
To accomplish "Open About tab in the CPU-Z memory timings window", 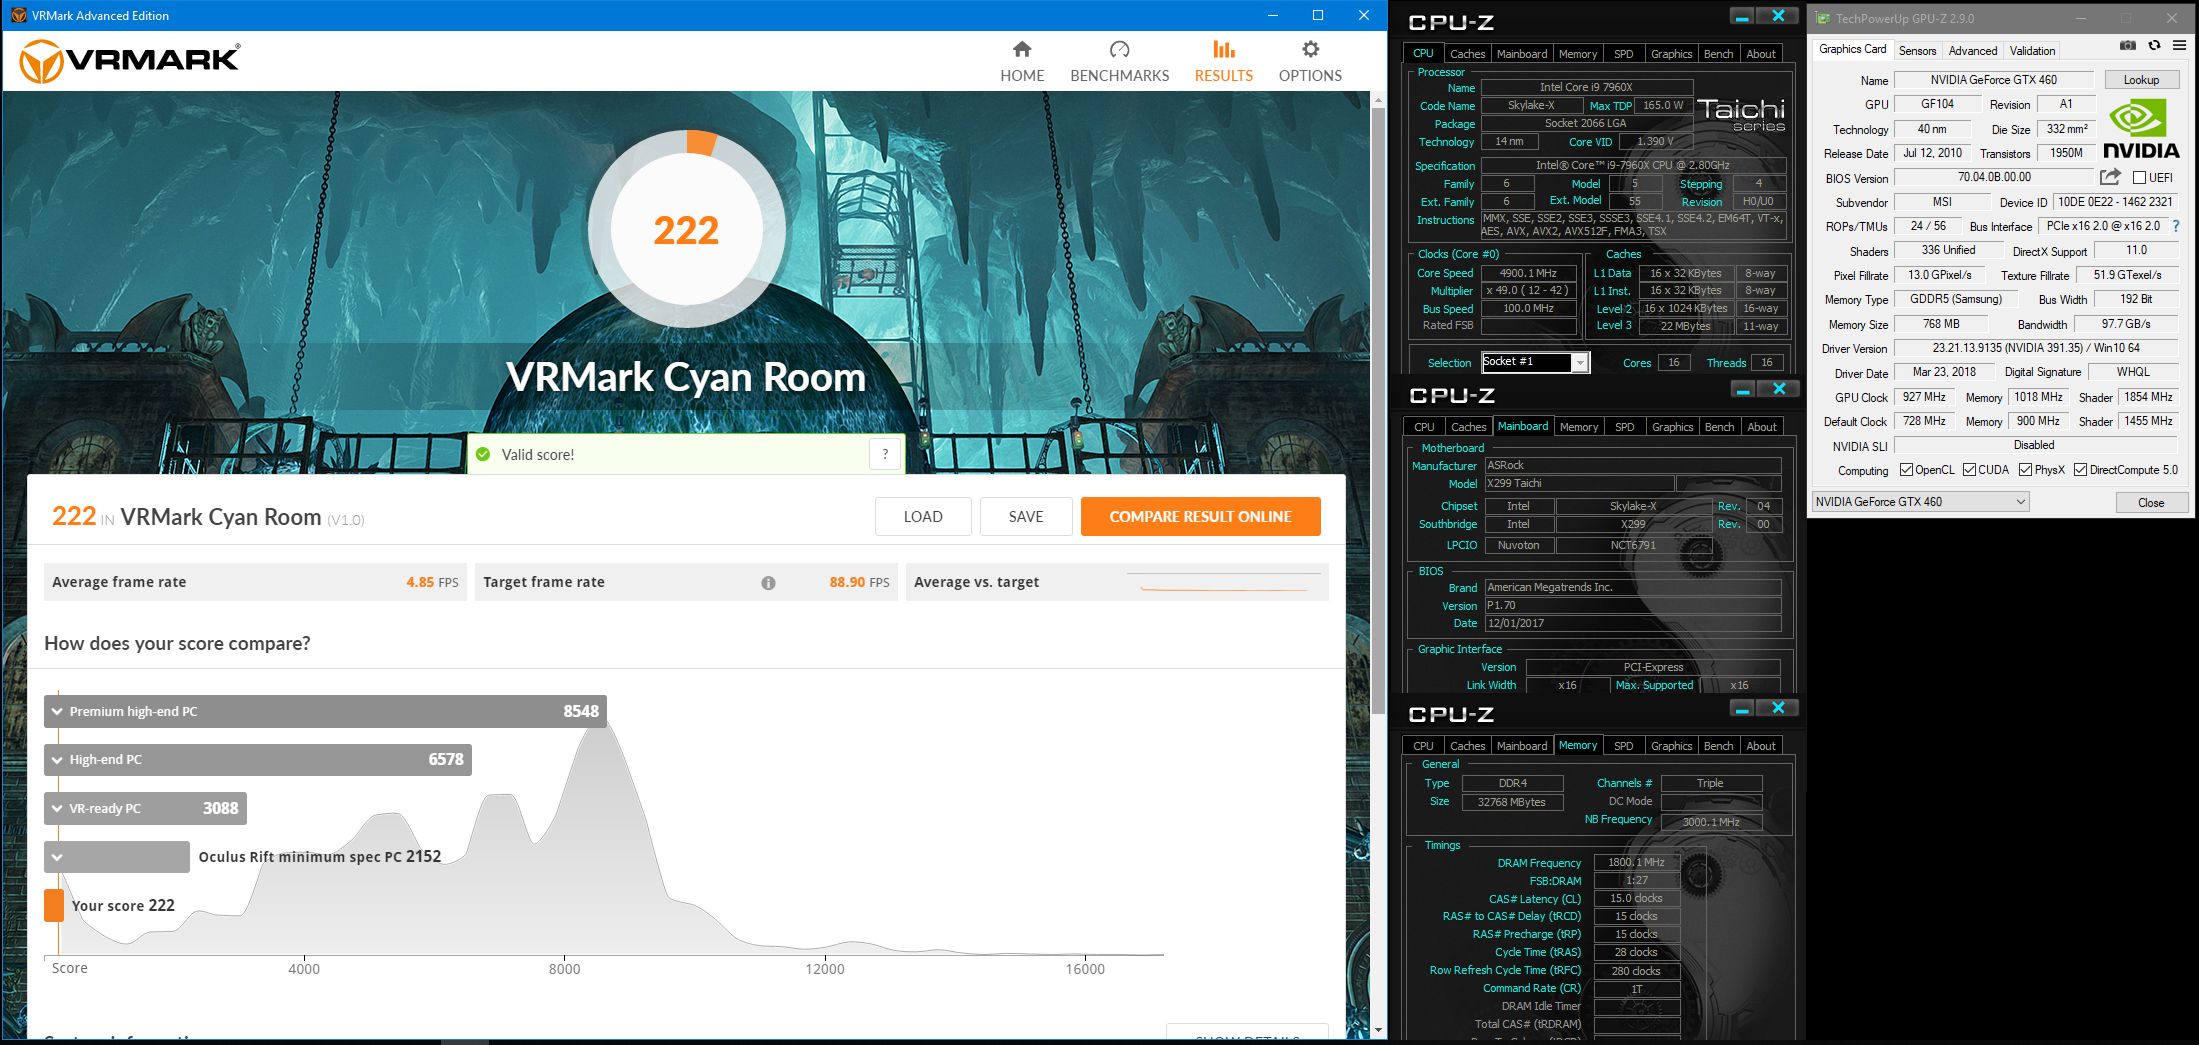I will (1761, 746).
